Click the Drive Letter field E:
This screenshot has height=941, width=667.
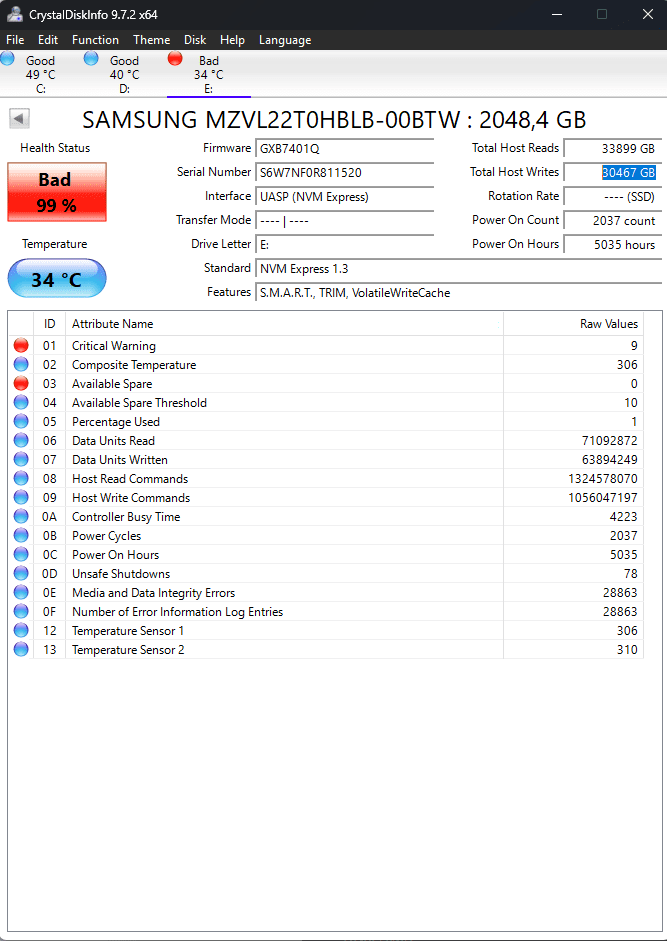(345, 245)
